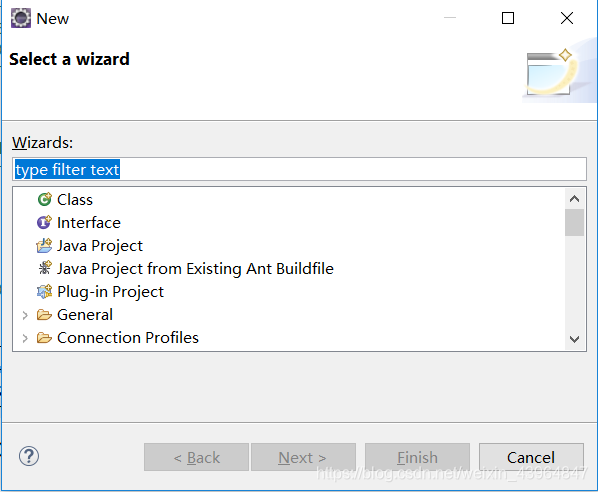598x492 pixels.
Task: Maximize the New dialog window
Action: click(508, 18)
